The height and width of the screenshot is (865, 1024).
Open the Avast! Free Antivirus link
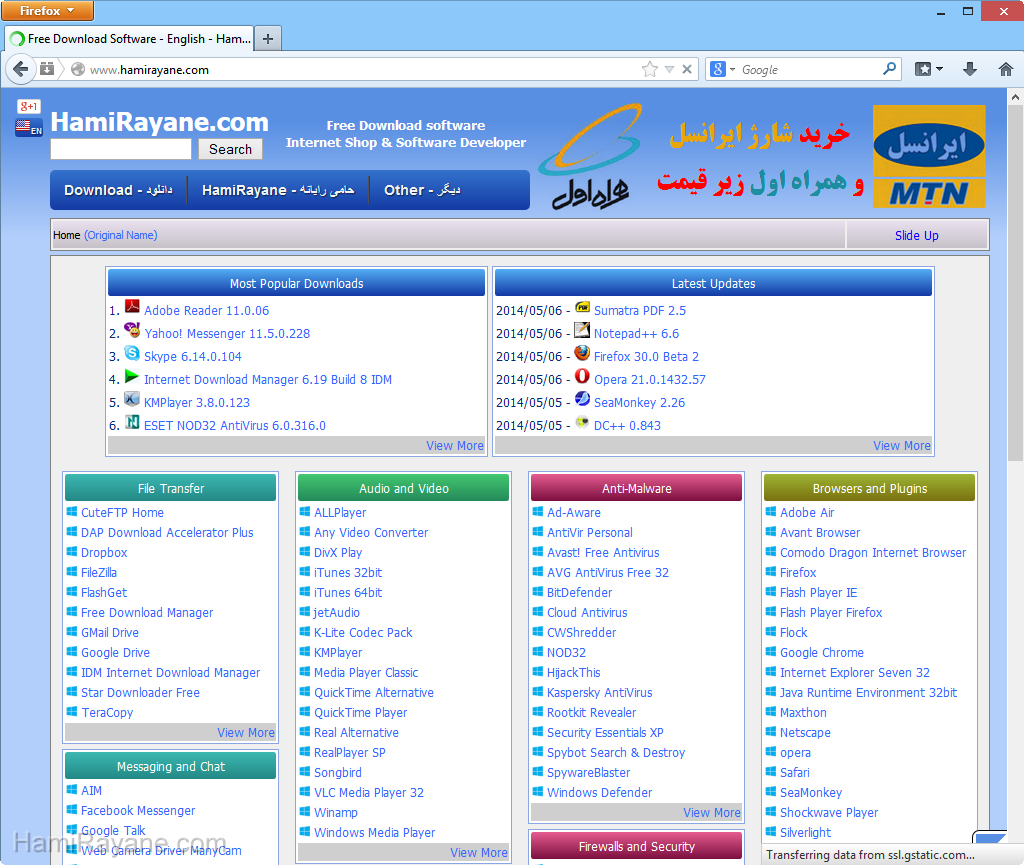tap(603, 552)
